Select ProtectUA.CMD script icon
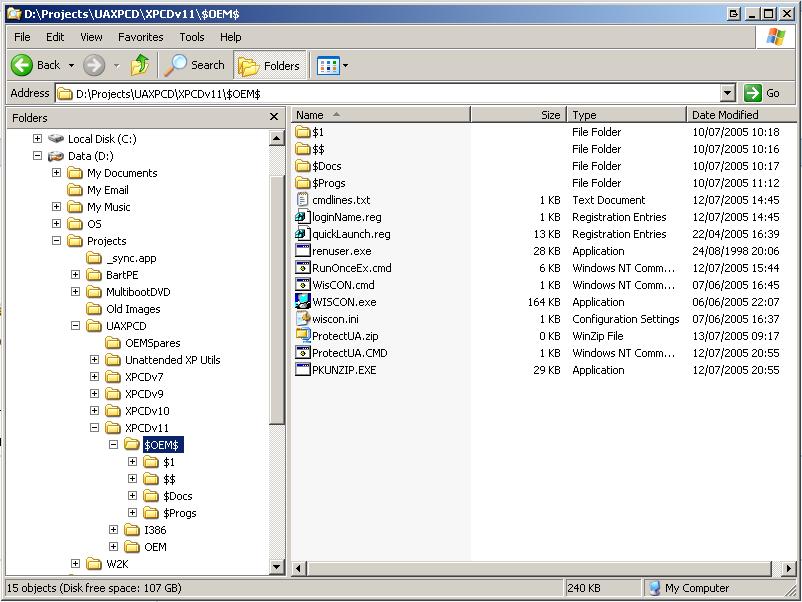The height and width of the screenshot is (602, 802). click(x=303, y=352)
